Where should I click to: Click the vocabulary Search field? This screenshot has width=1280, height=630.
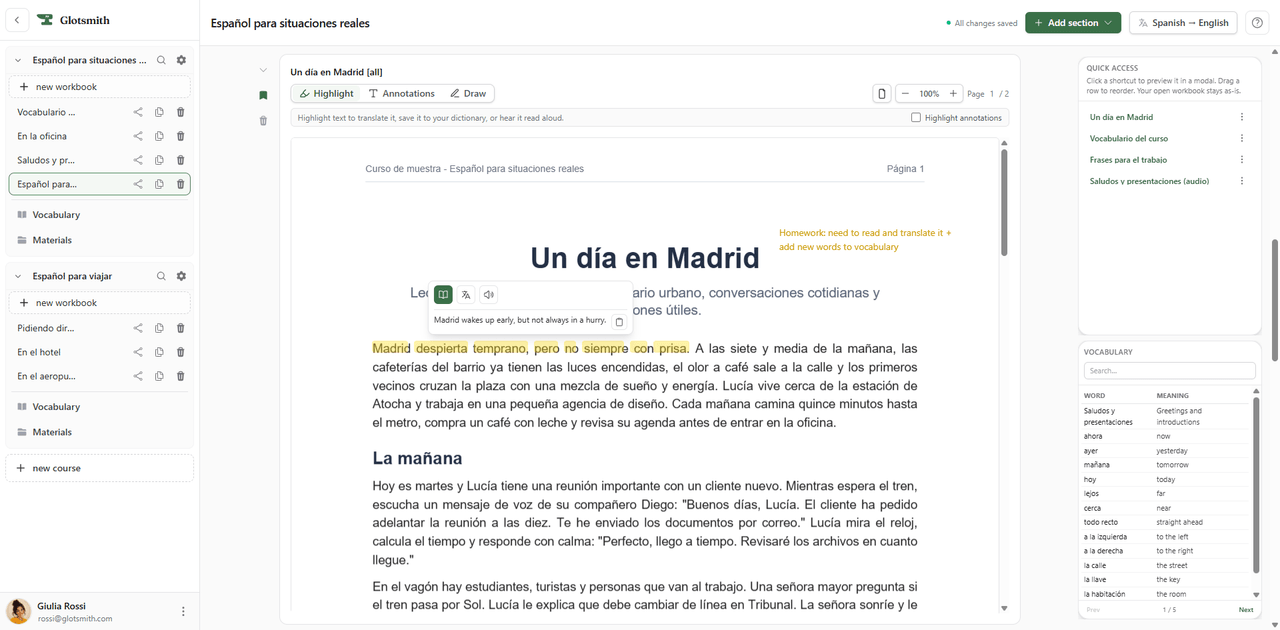pos(1170,371)
